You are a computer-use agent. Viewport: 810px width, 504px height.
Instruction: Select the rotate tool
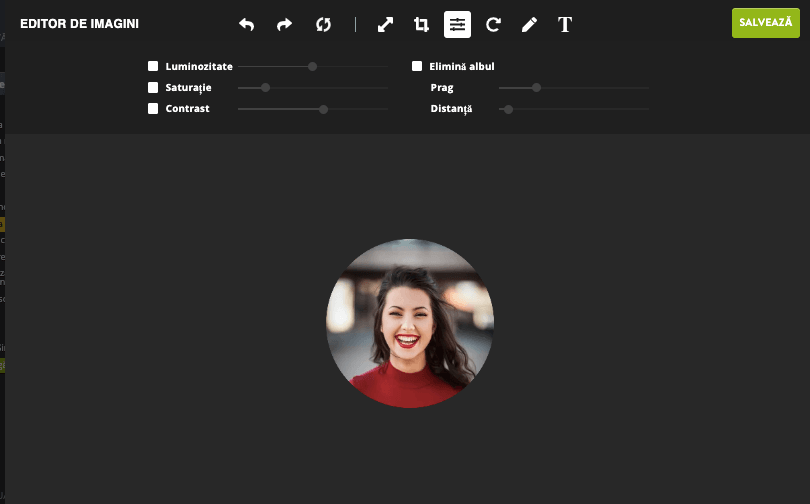pos(493,24)
